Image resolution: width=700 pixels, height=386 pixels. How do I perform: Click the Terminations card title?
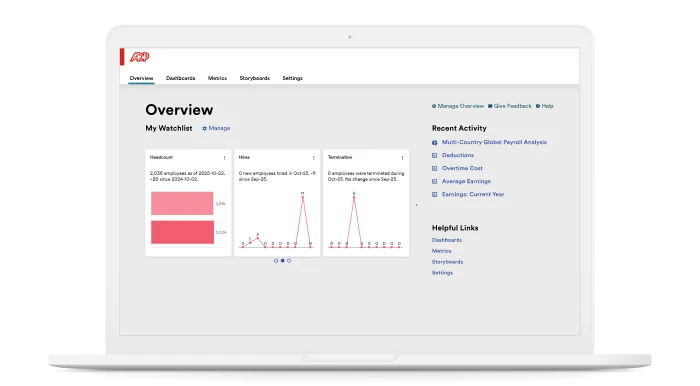coord(340,158)
